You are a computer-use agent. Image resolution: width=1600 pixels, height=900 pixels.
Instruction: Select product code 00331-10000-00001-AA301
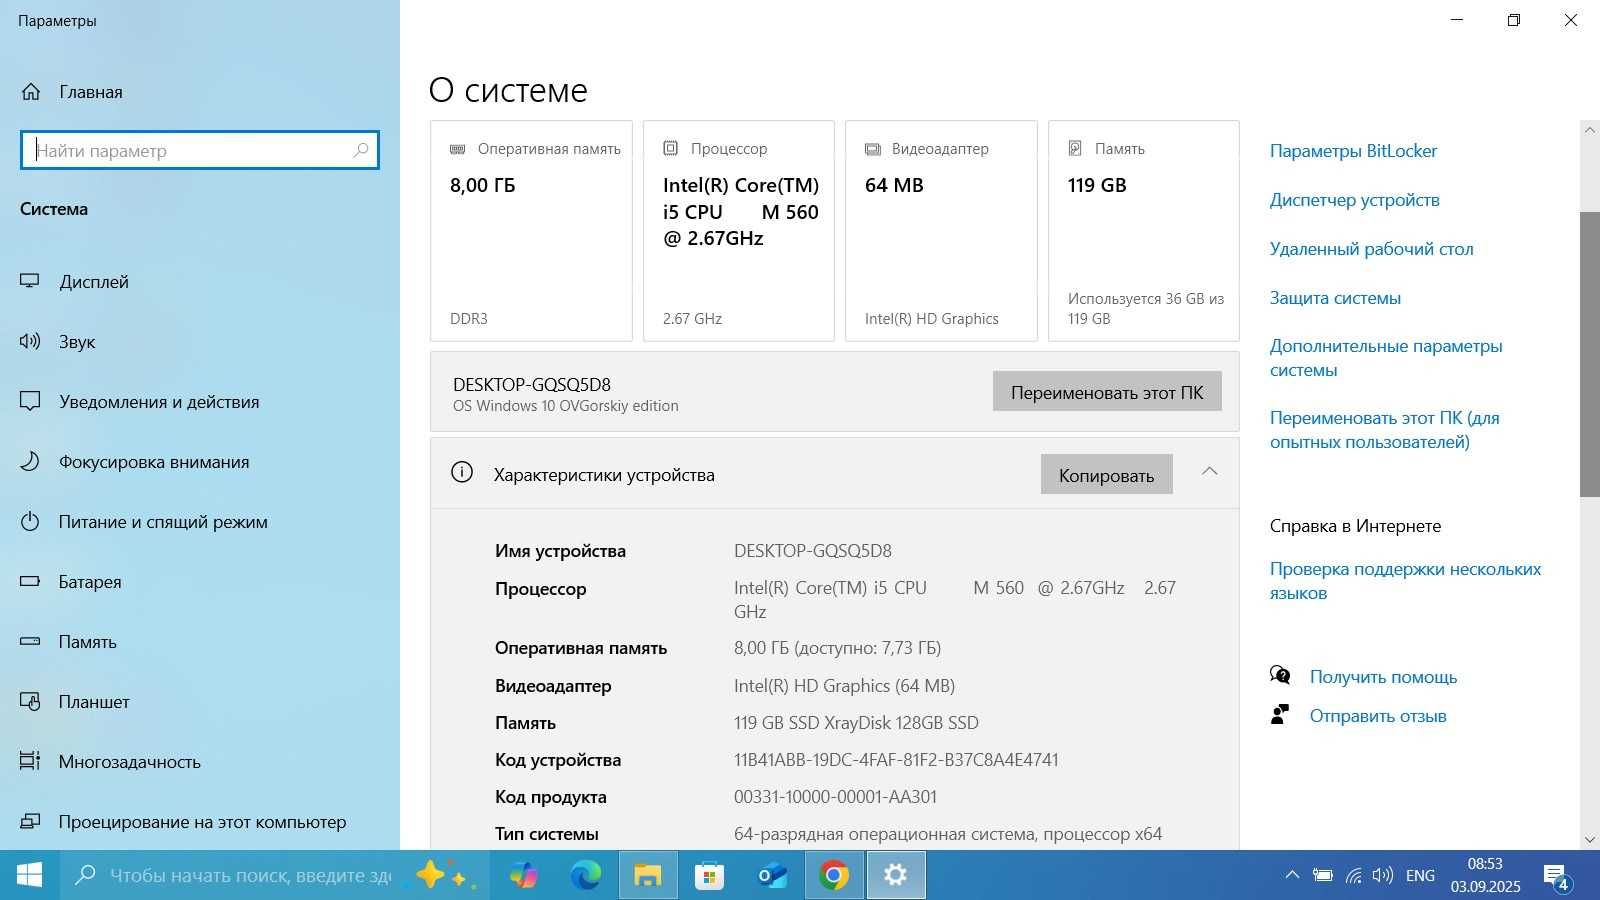[x=835, y=797]
